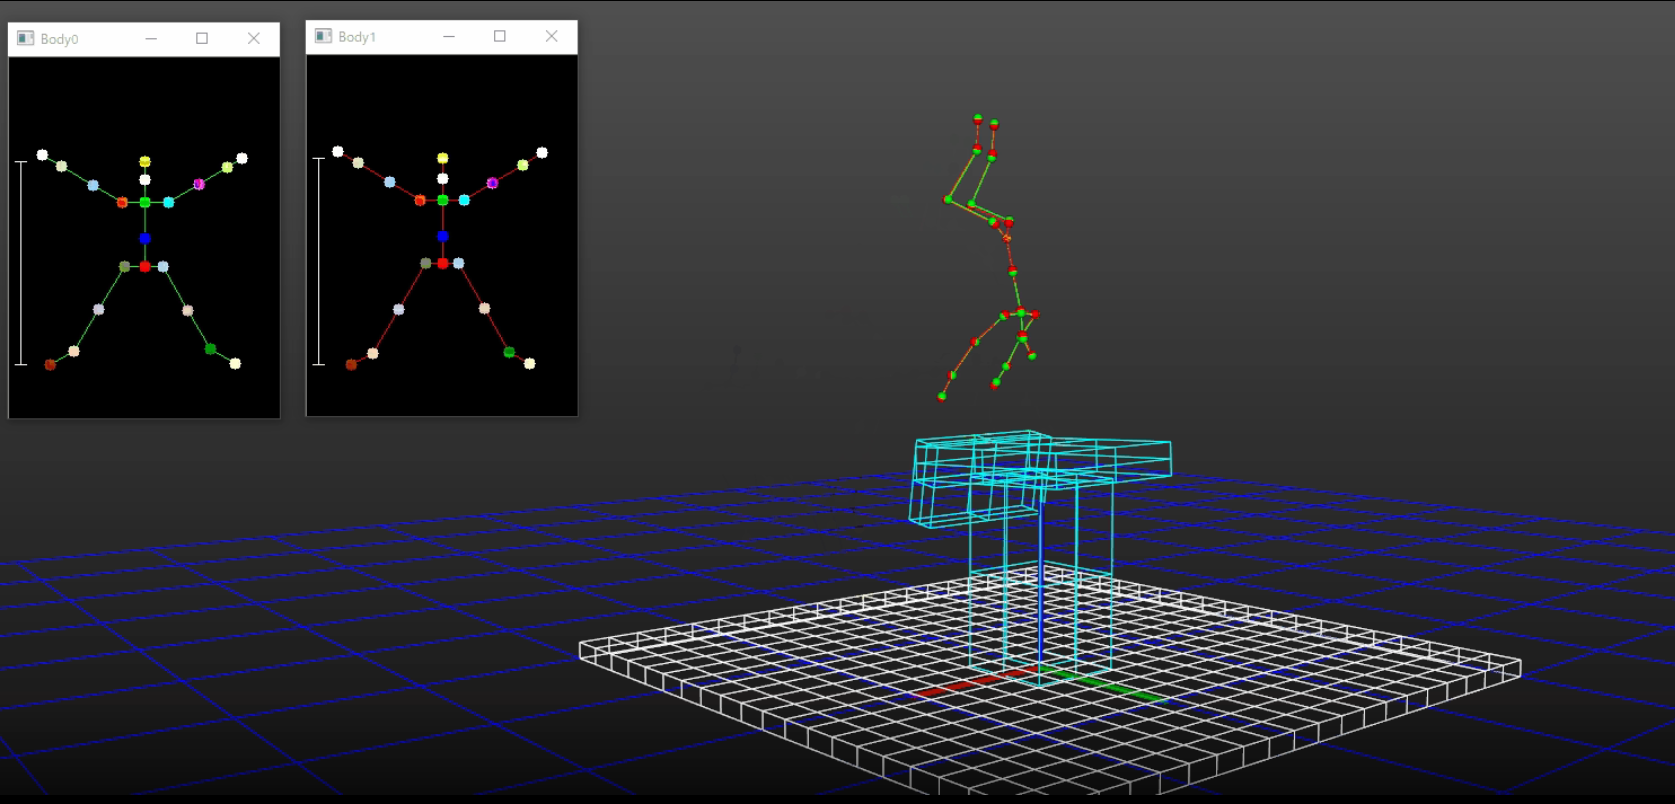Close the Body1 window

click(551, 36)
